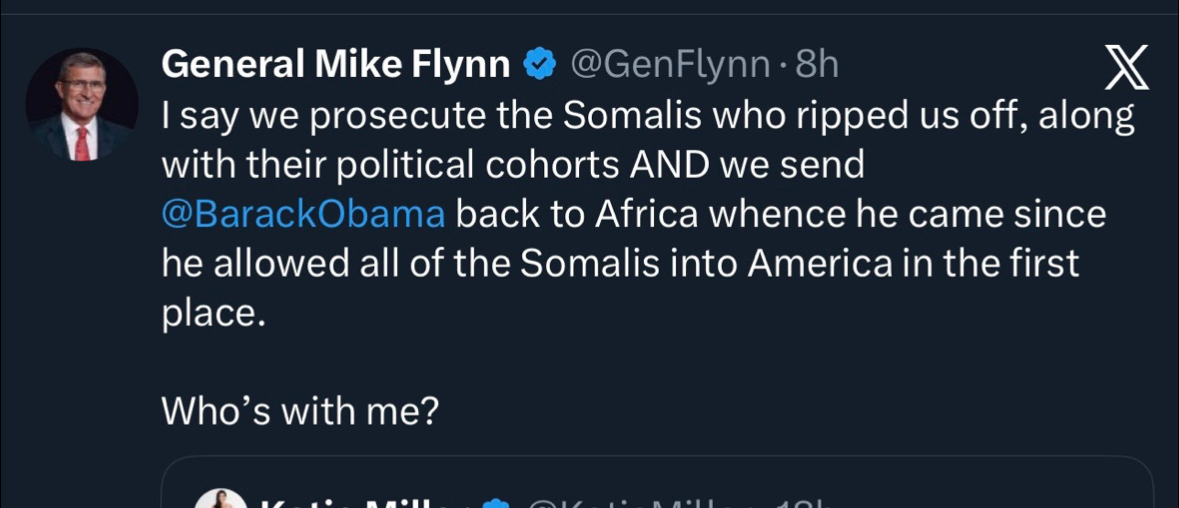Click the first line starting "I say we prosecute"

point(648,117)
